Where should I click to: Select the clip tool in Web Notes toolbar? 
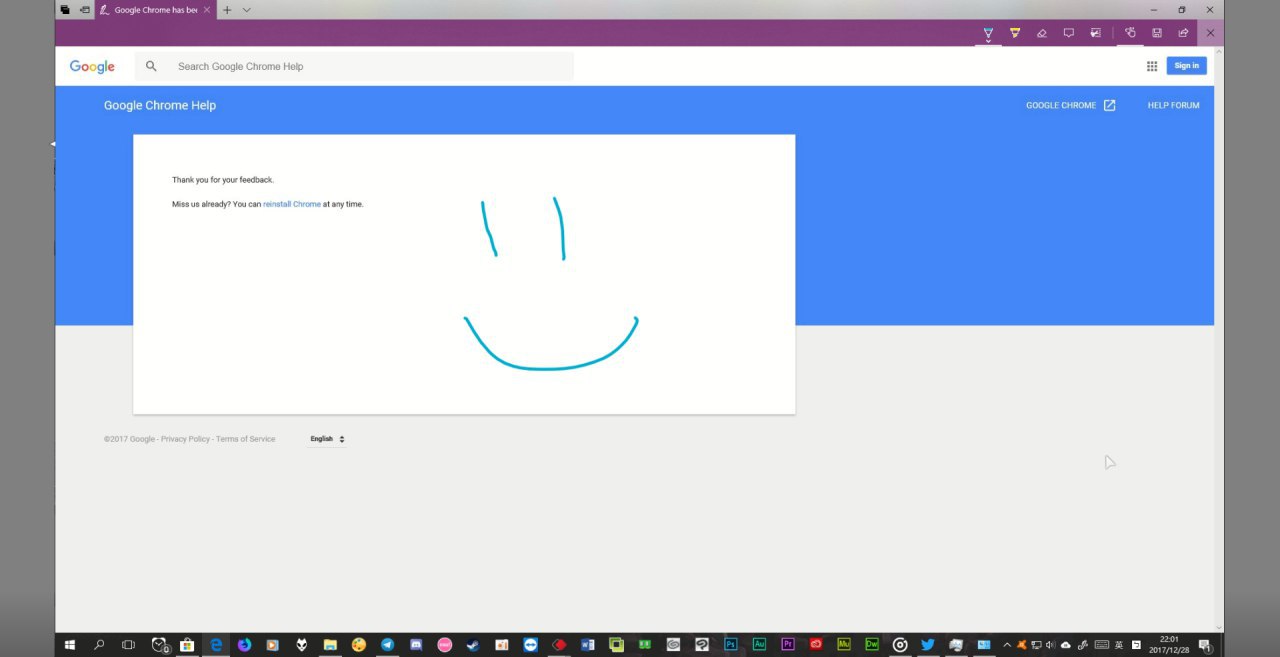point(1095,33)
